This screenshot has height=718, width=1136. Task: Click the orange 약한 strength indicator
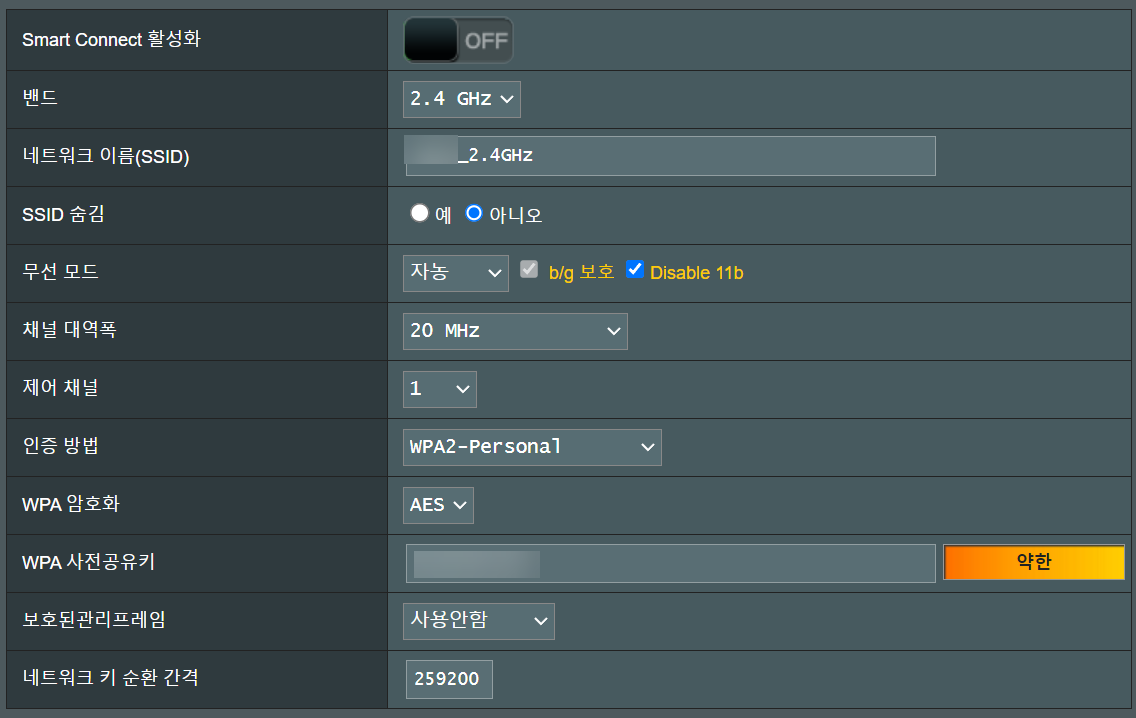click(1034, 562)
